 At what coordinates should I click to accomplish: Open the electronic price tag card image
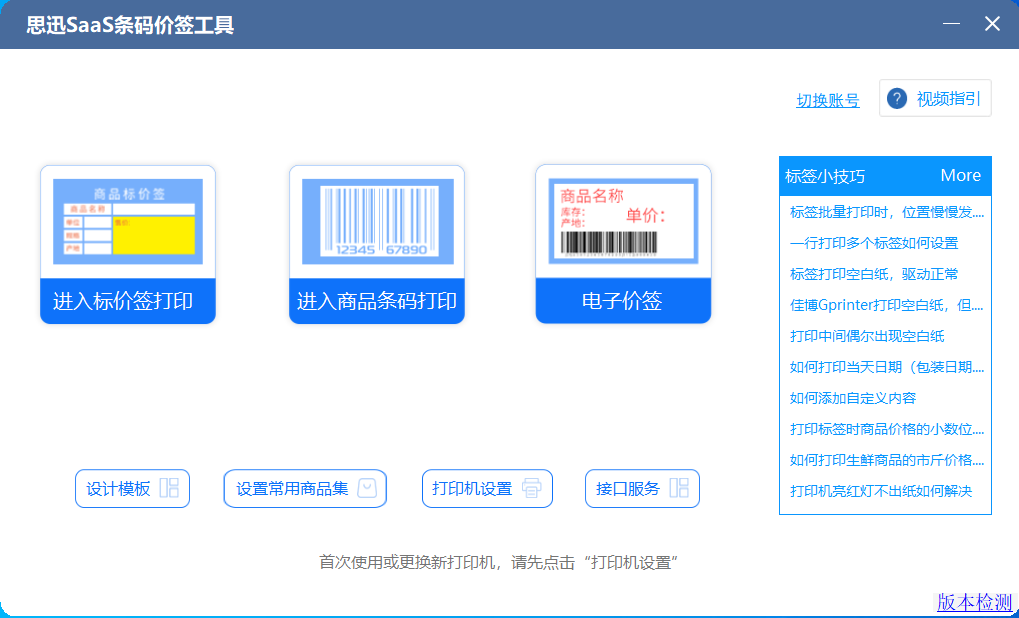click(x=623, y=221)
